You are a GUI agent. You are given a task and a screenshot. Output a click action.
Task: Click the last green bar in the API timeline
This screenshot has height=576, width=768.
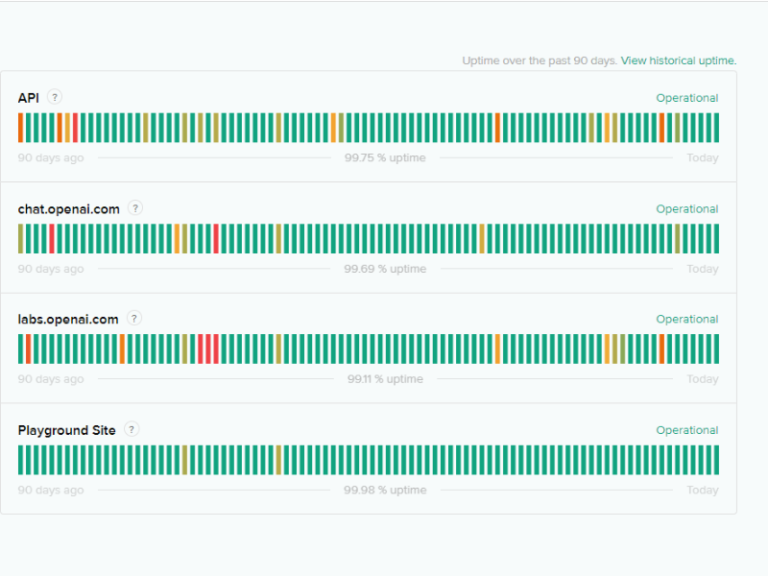pyautogui.click(x=717, y=128)
